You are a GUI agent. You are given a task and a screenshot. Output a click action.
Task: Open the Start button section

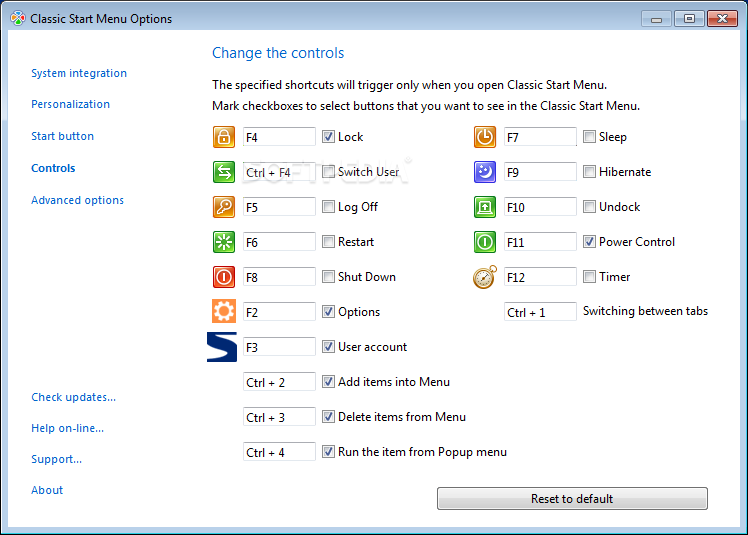[62, 136]
